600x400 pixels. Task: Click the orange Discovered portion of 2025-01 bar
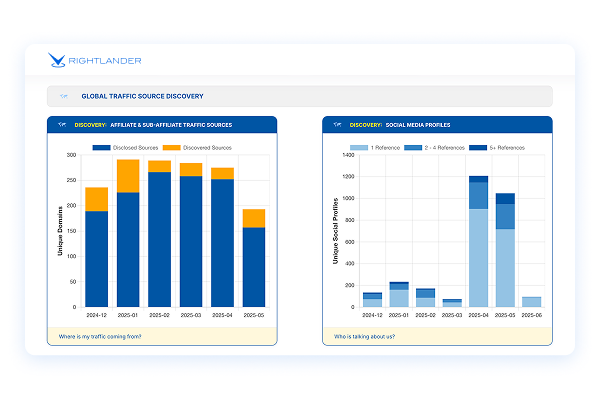[128, 176]
